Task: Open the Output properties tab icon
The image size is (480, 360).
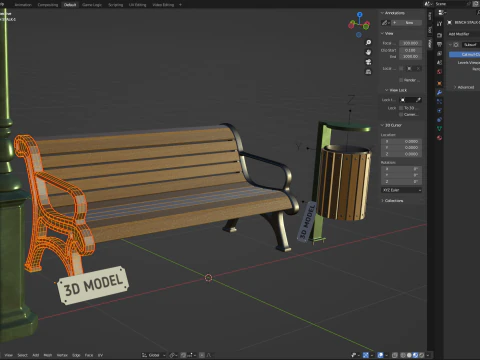Action: tap(439, 44)
